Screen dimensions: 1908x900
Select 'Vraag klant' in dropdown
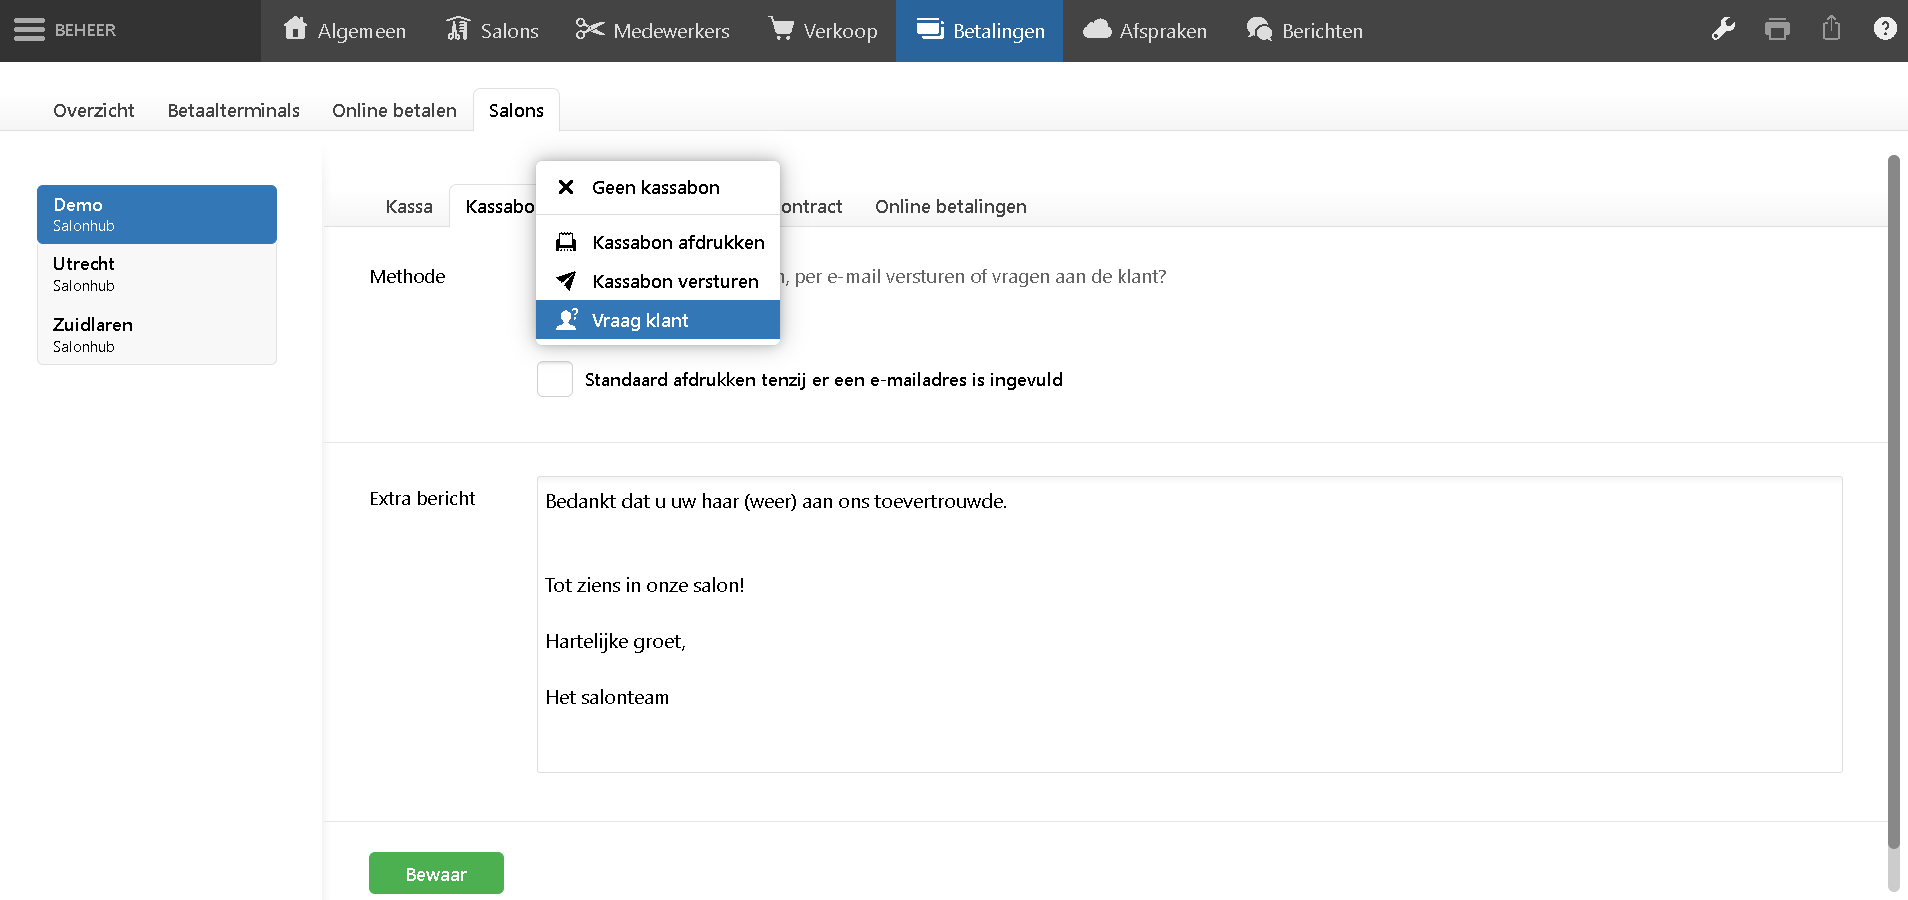pos(640,321)
